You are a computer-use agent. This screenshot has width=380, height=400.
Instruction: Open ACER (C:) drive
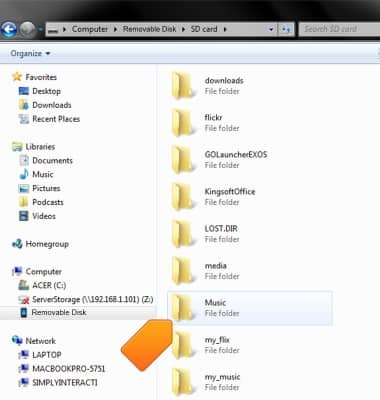point(49,285)
